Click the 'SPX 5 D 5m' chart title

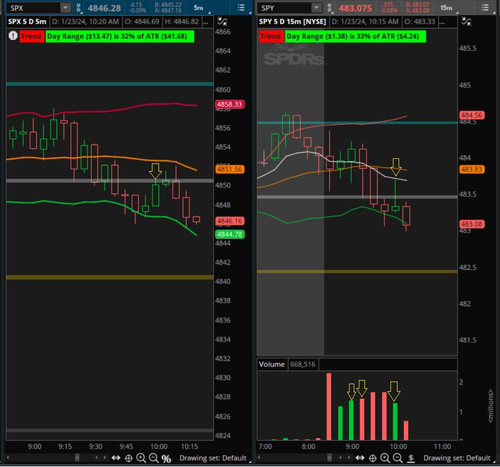27,22
